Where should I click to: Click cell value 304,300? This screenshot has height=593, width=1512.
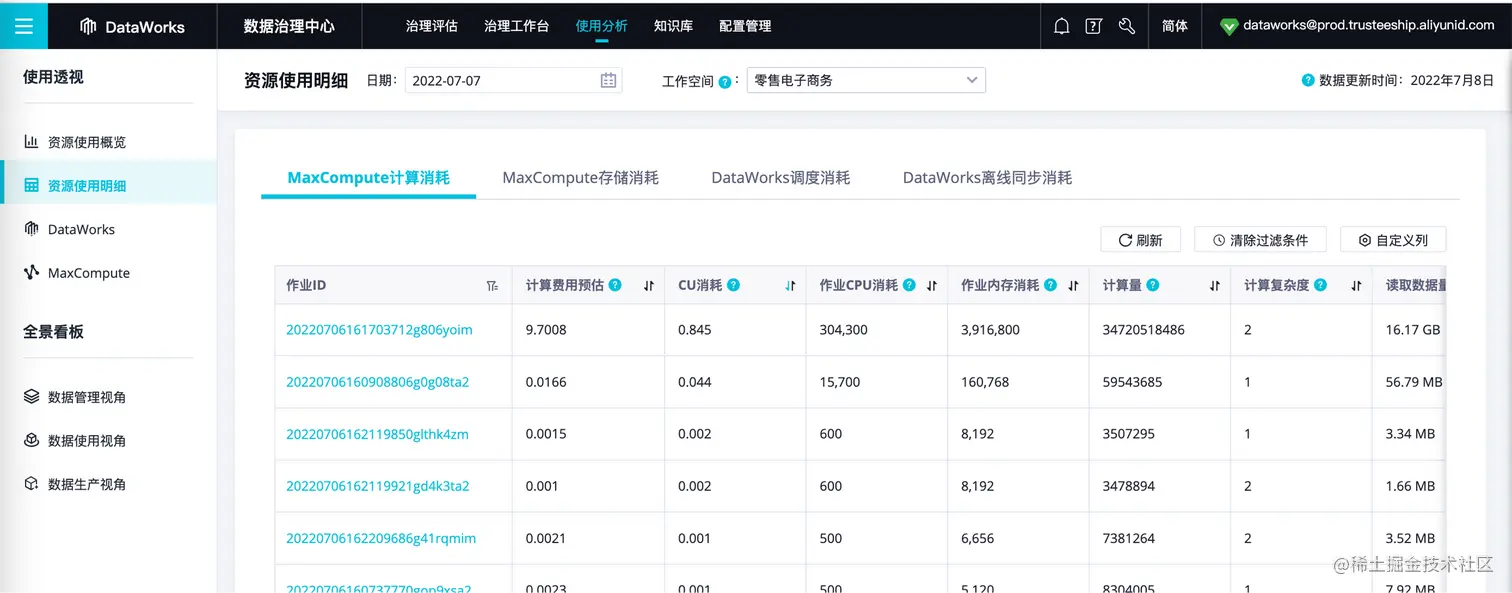tap(844, 330)
